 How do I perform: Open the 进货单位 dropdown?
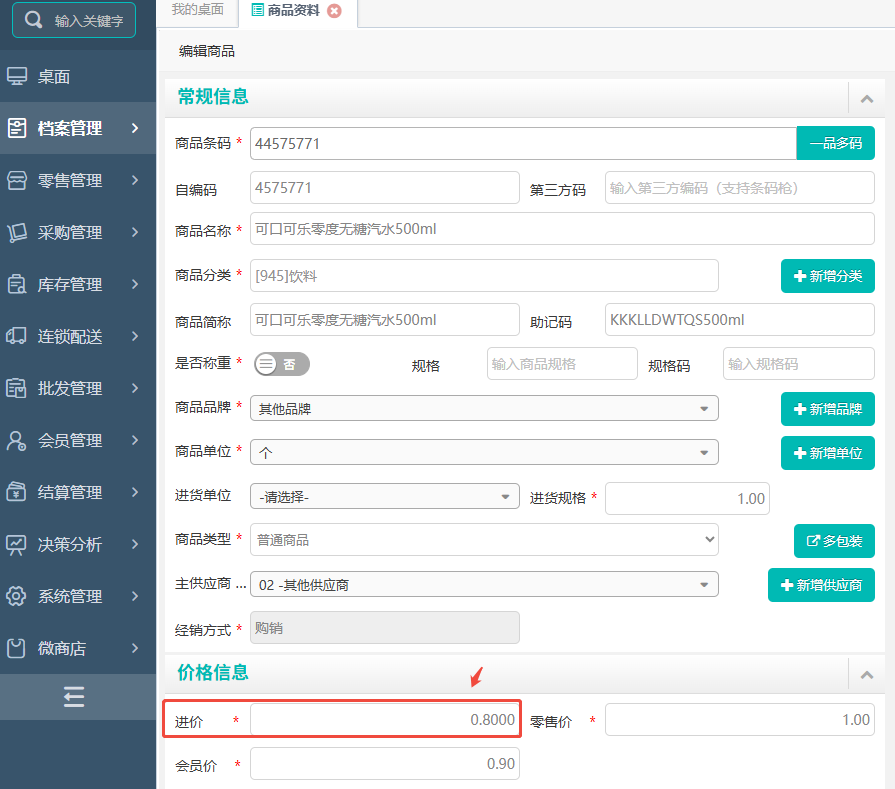[385, 497]
